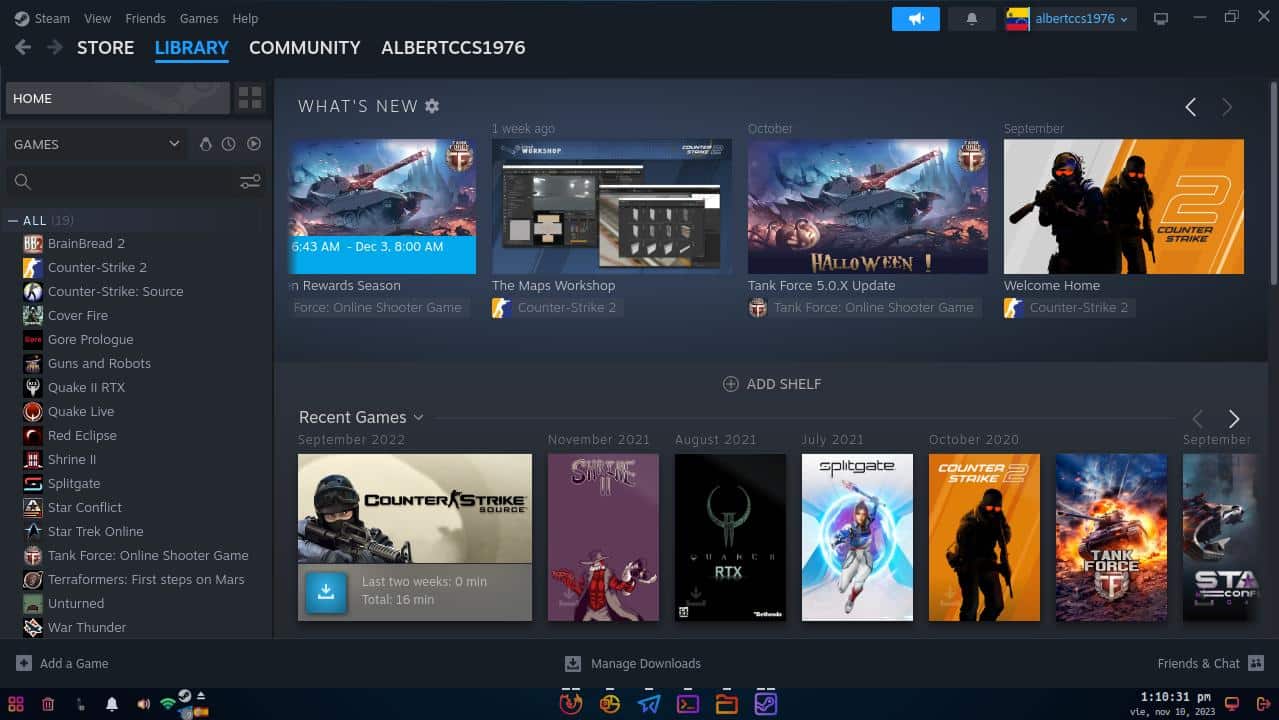
Task: Collapse the ALL games category
Action: [13, 220]
